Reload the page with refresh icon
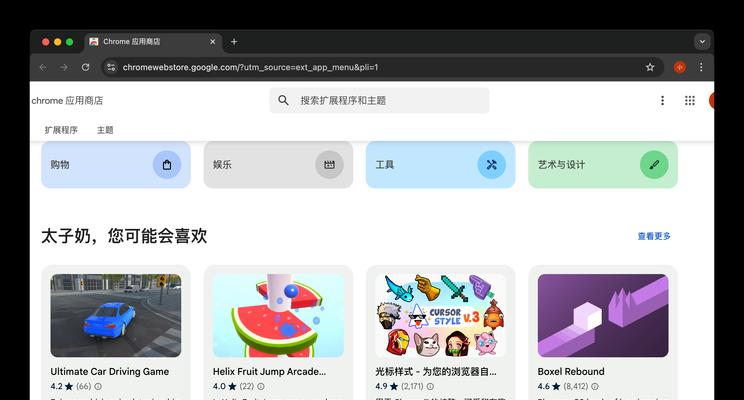This screenshot has width=744, height=400. point(85,67)
